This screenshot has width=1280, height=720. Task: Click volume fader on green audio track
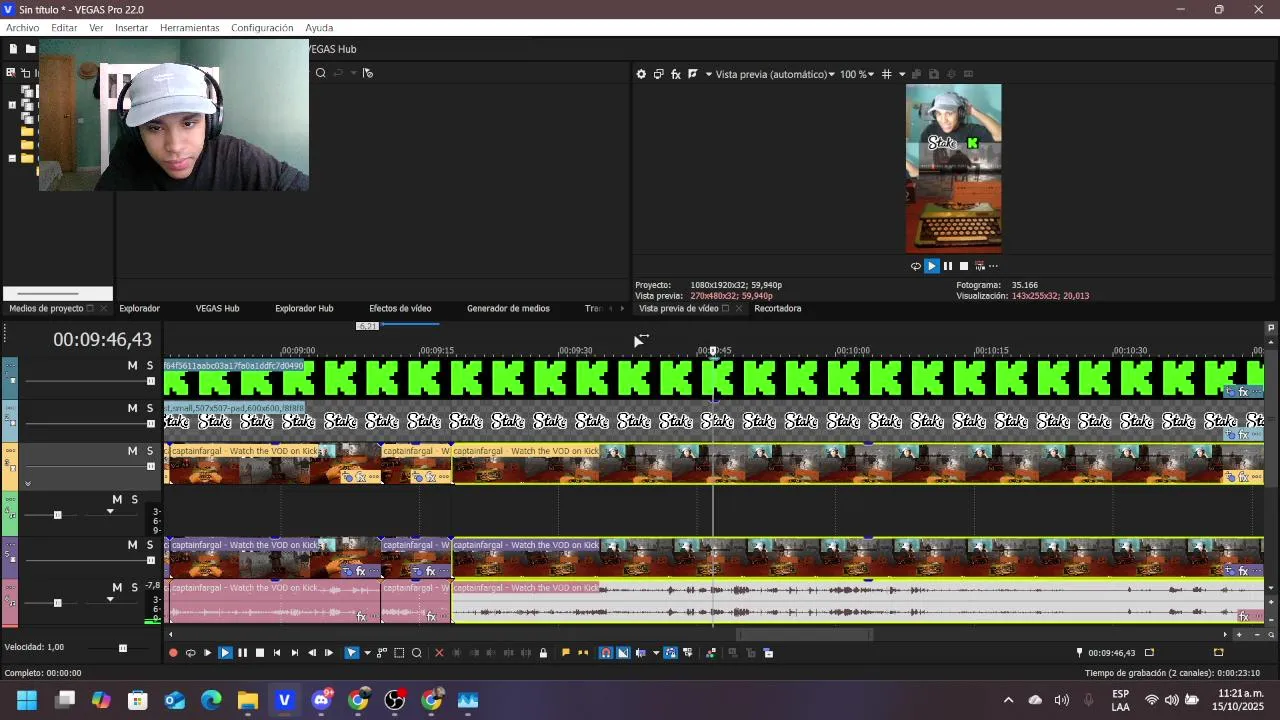(x=57, y=515)
